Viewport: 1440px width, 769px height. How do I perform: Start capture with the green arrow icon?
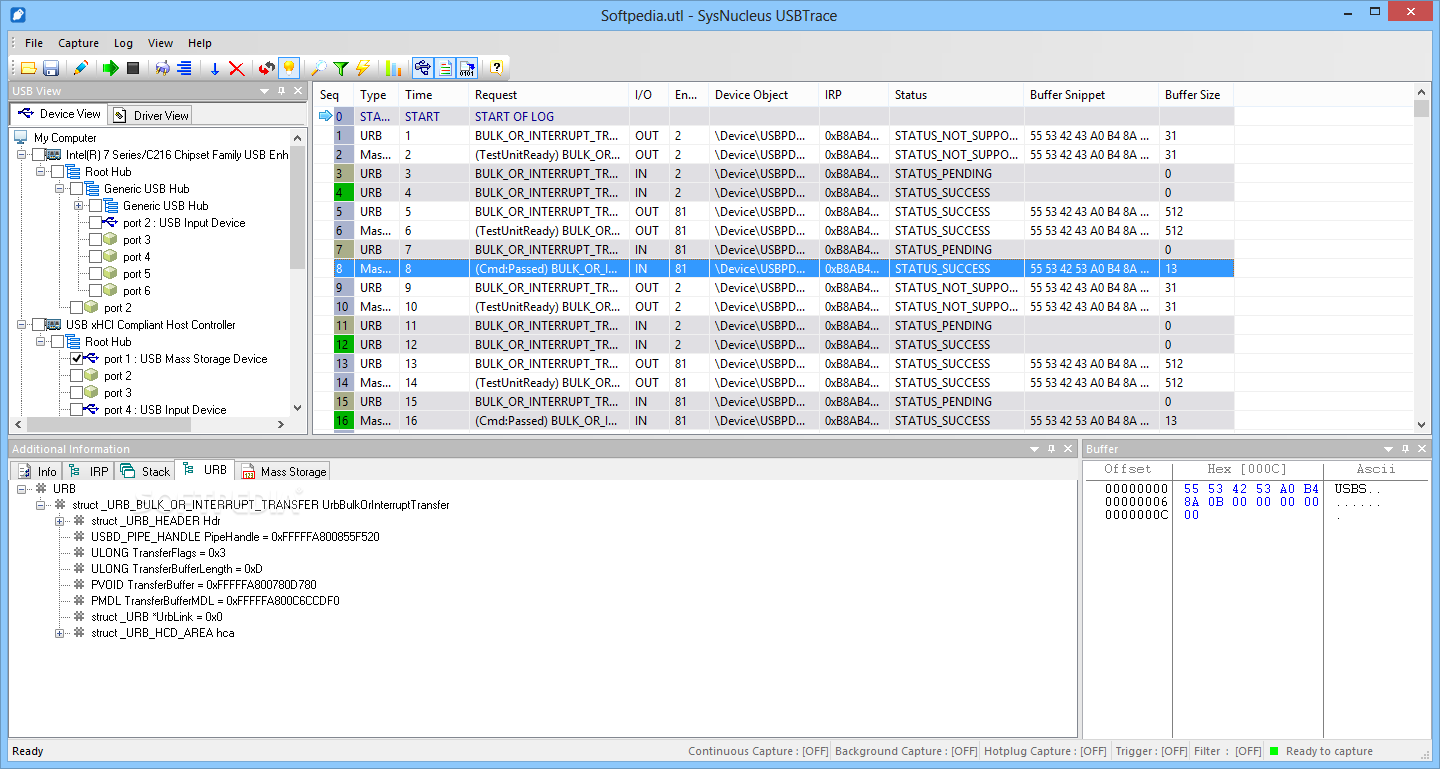click(111, 68)
